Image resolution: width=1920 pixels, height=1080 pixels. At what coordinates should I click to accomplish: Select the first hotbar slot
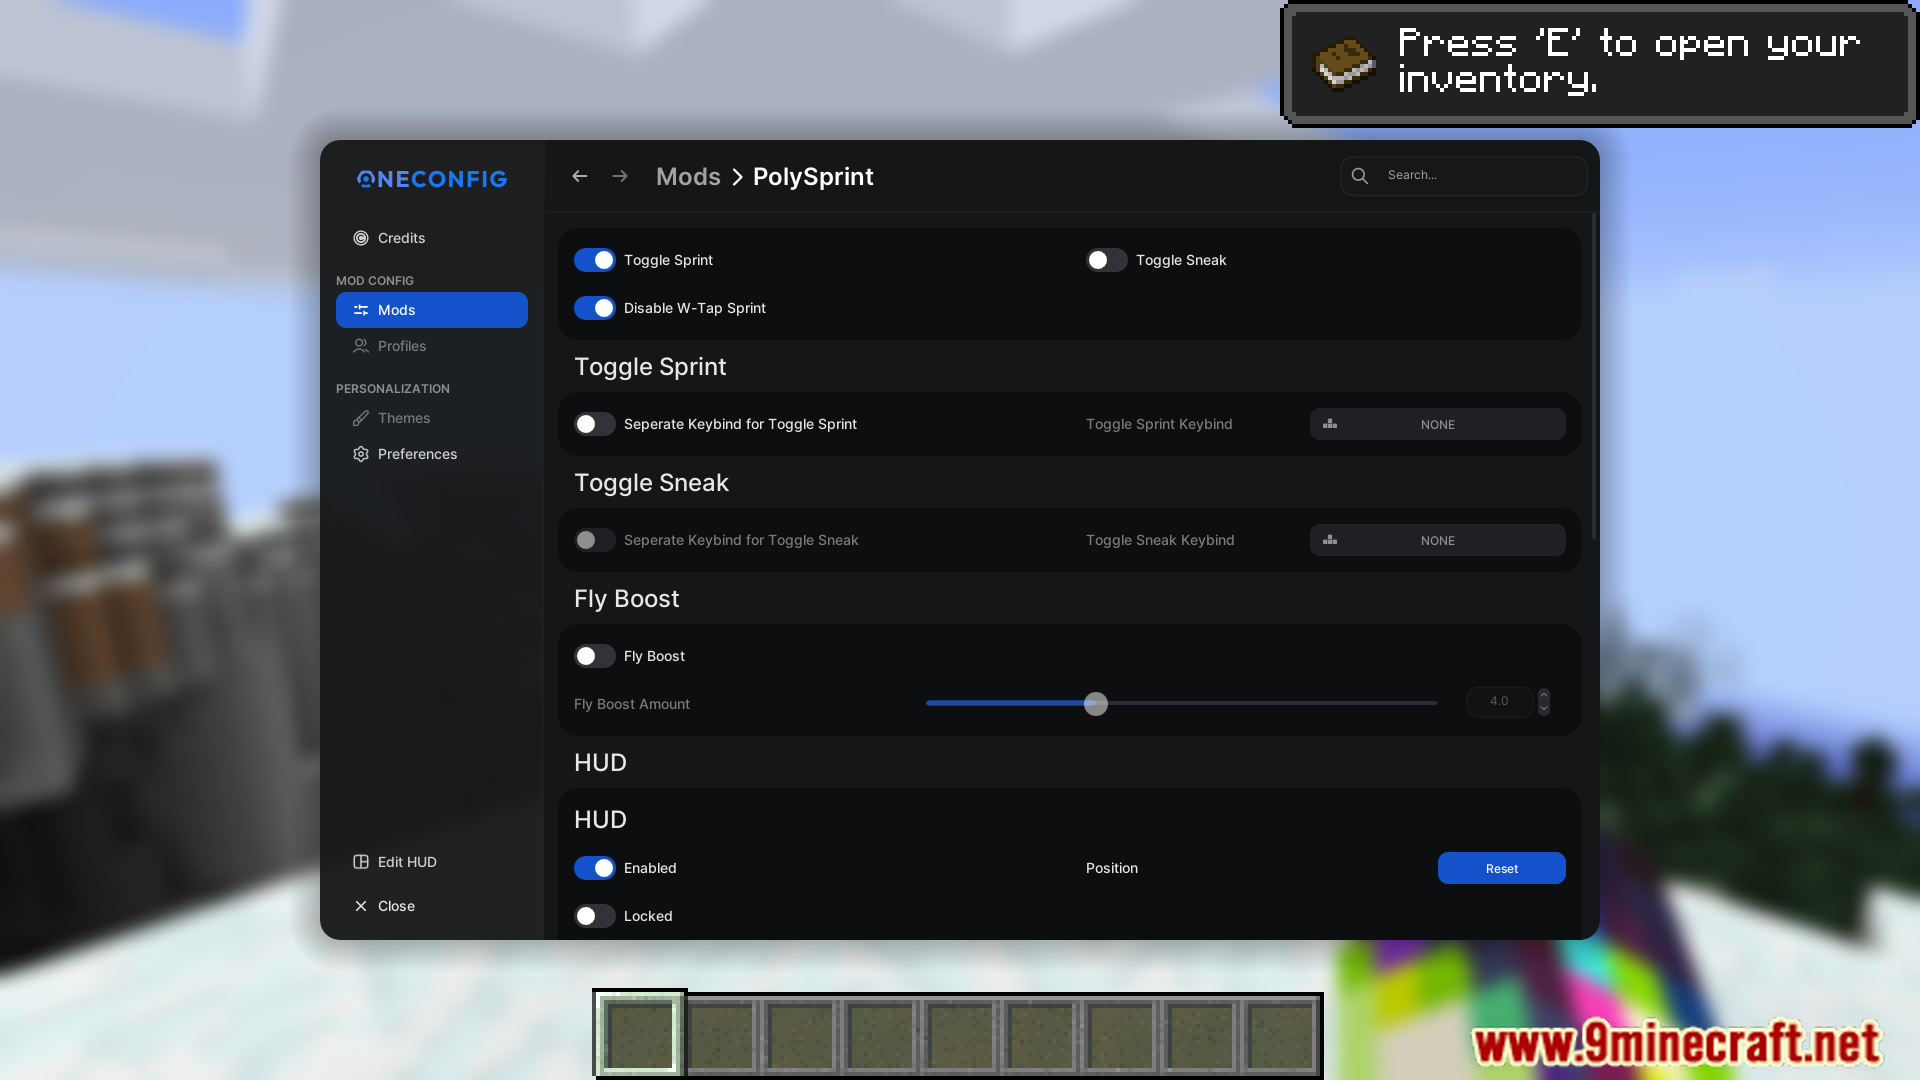click(640, 1035)
